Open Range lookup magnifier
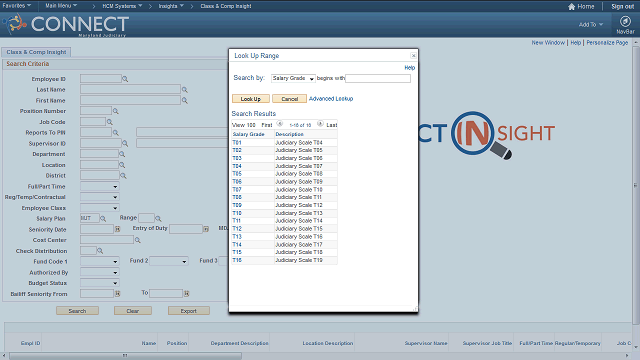 (158, 219)
